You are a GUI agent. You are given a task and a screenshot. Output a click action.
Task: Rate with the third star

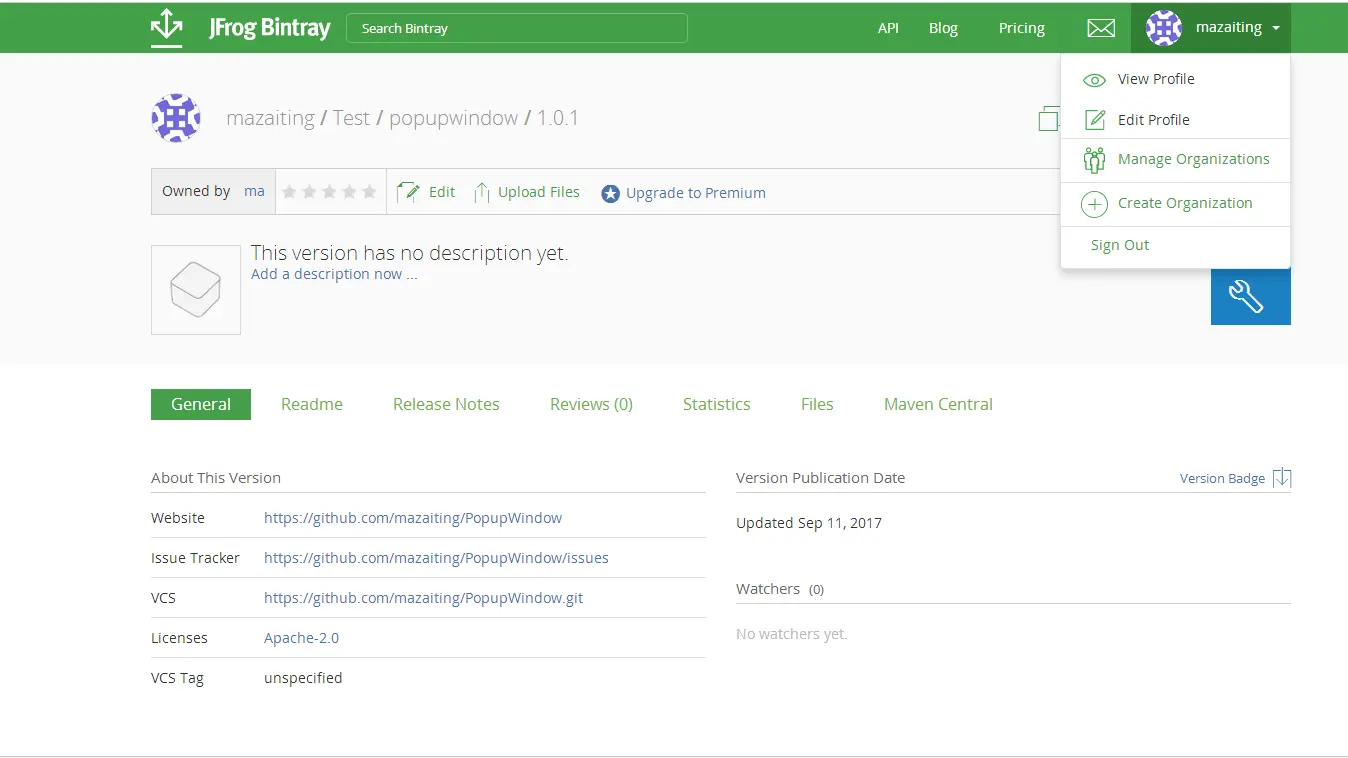(x=329, y=192)
